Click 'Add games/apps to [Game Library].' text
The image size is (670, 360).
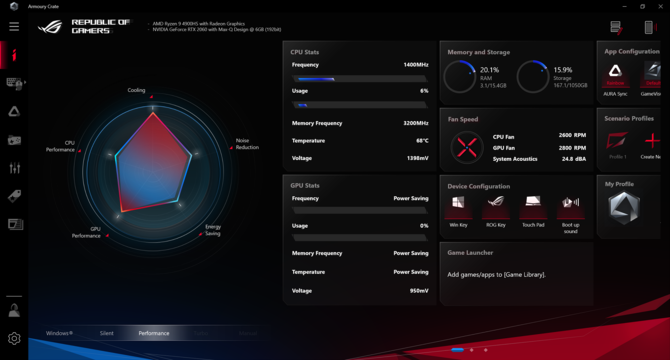(x=497, y=275)
